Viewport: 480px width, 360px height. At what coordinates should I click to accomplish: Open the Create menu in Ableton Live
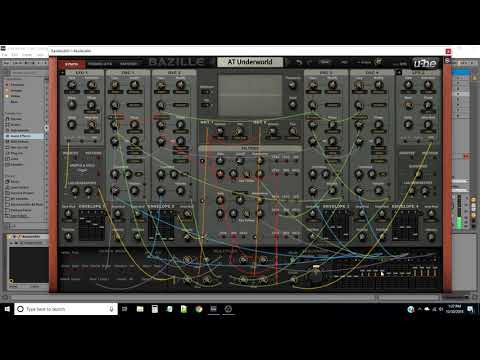point(27,55)
